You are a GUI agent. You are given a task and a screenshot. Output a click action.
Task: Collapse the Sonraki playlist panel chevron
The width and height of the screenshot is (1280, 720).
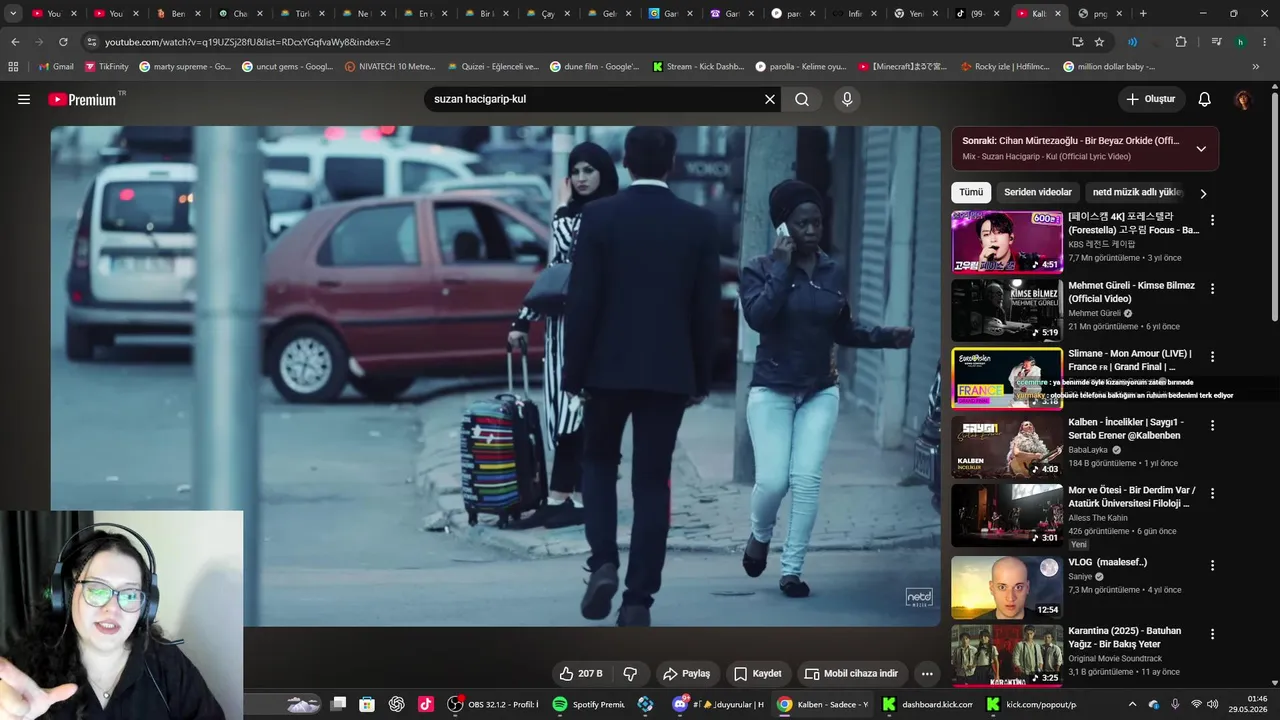pos(1201,149)
